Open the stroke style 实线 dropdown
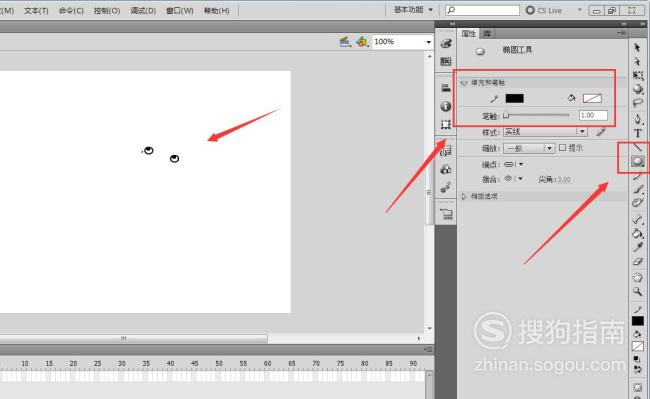Viewport: 650px width, 399px height. pos(582,132)
